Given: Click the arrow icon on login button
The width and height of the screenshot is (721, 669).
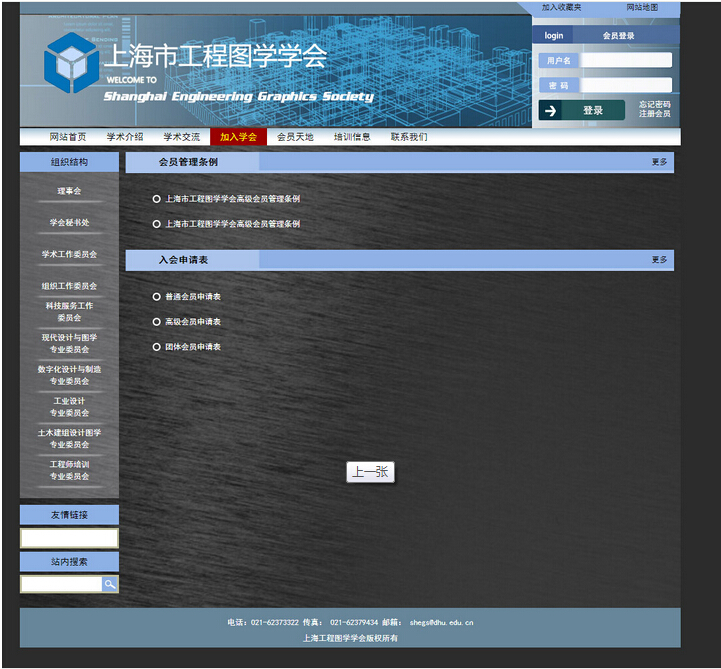Looking at the screenshot, I should point(551,110).
